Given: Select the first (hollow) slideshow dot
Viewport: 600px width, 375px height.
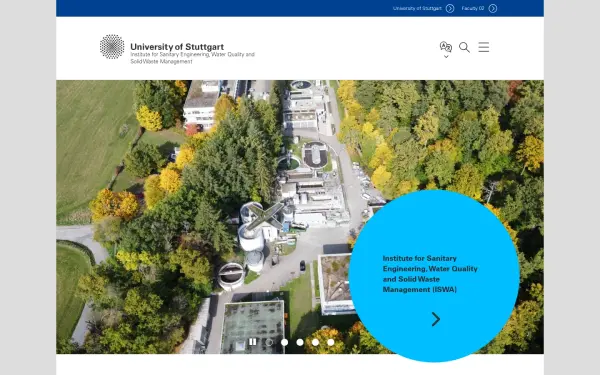Looking at the screenshot, I should tap(269, 342).
